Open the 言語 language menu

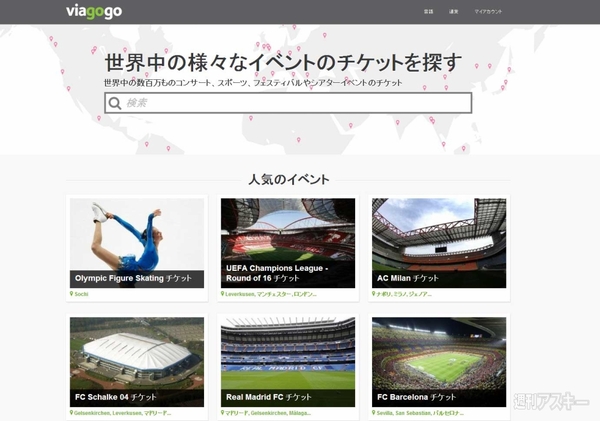click(x=429, y=12)
